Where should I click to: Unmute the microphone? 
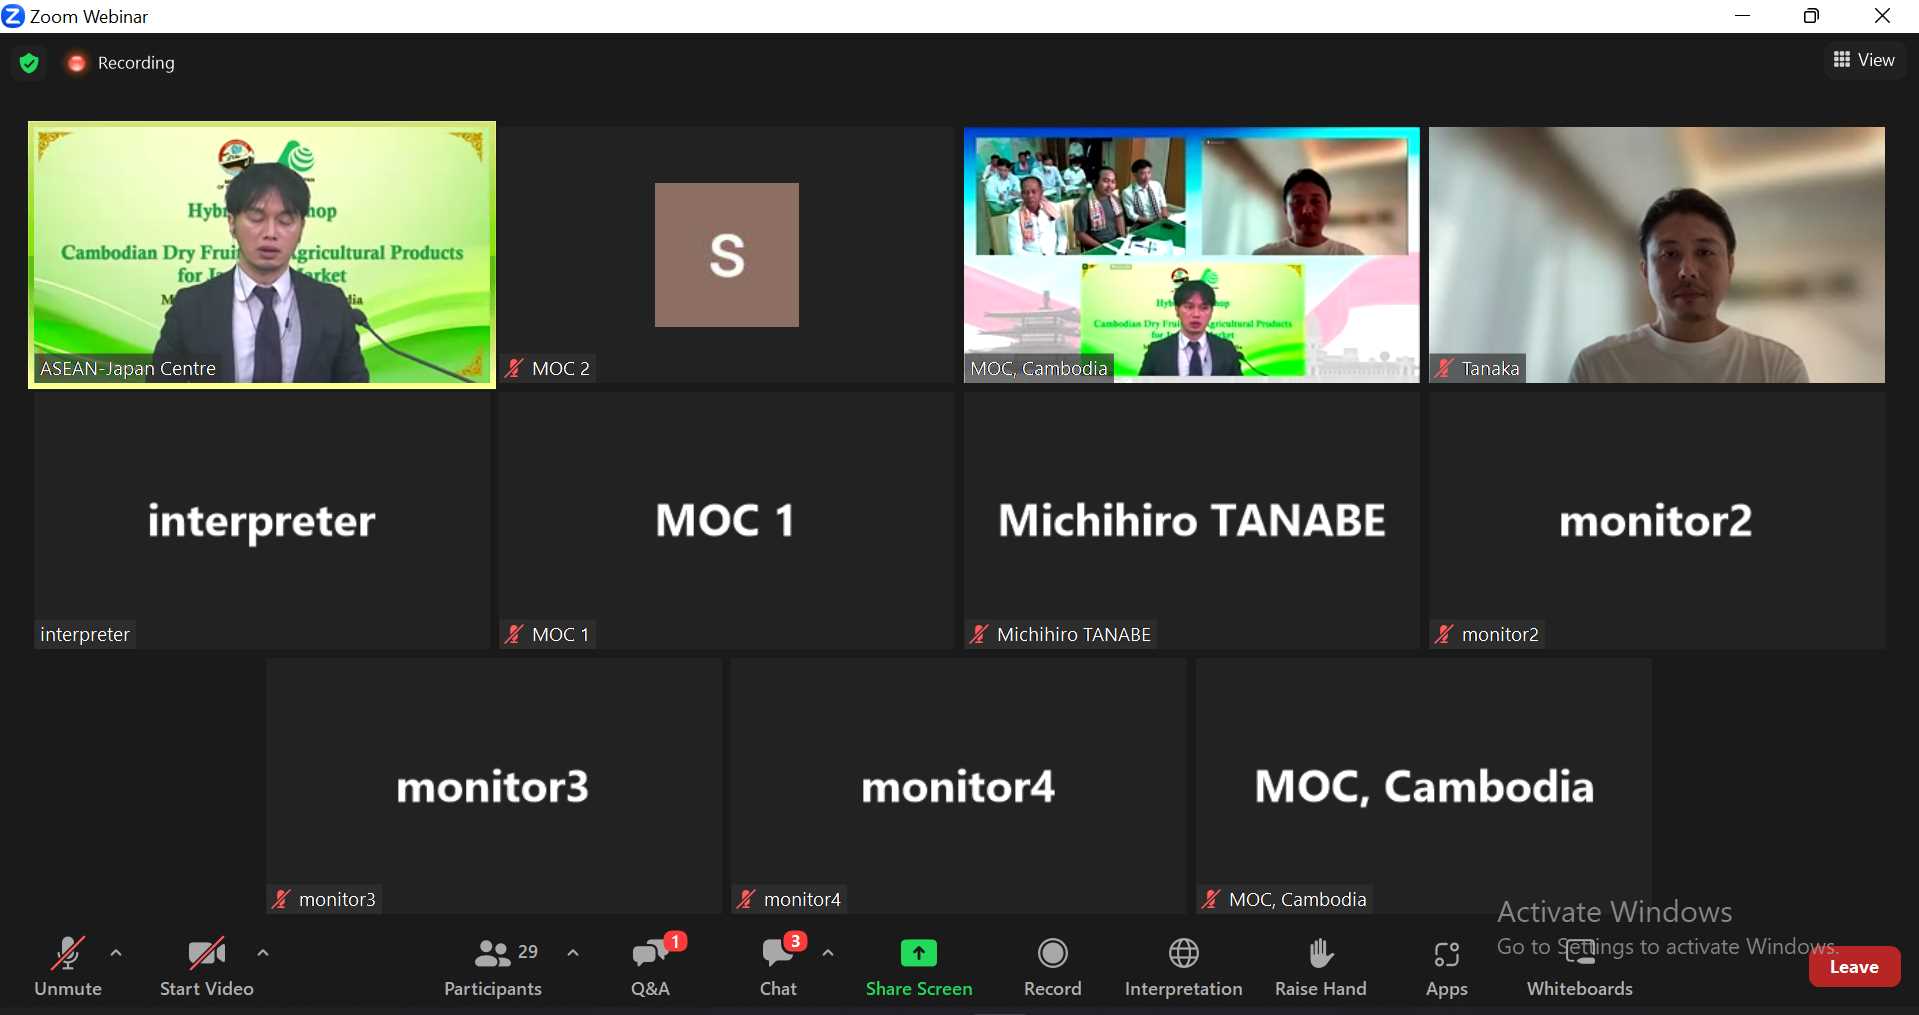67,966
